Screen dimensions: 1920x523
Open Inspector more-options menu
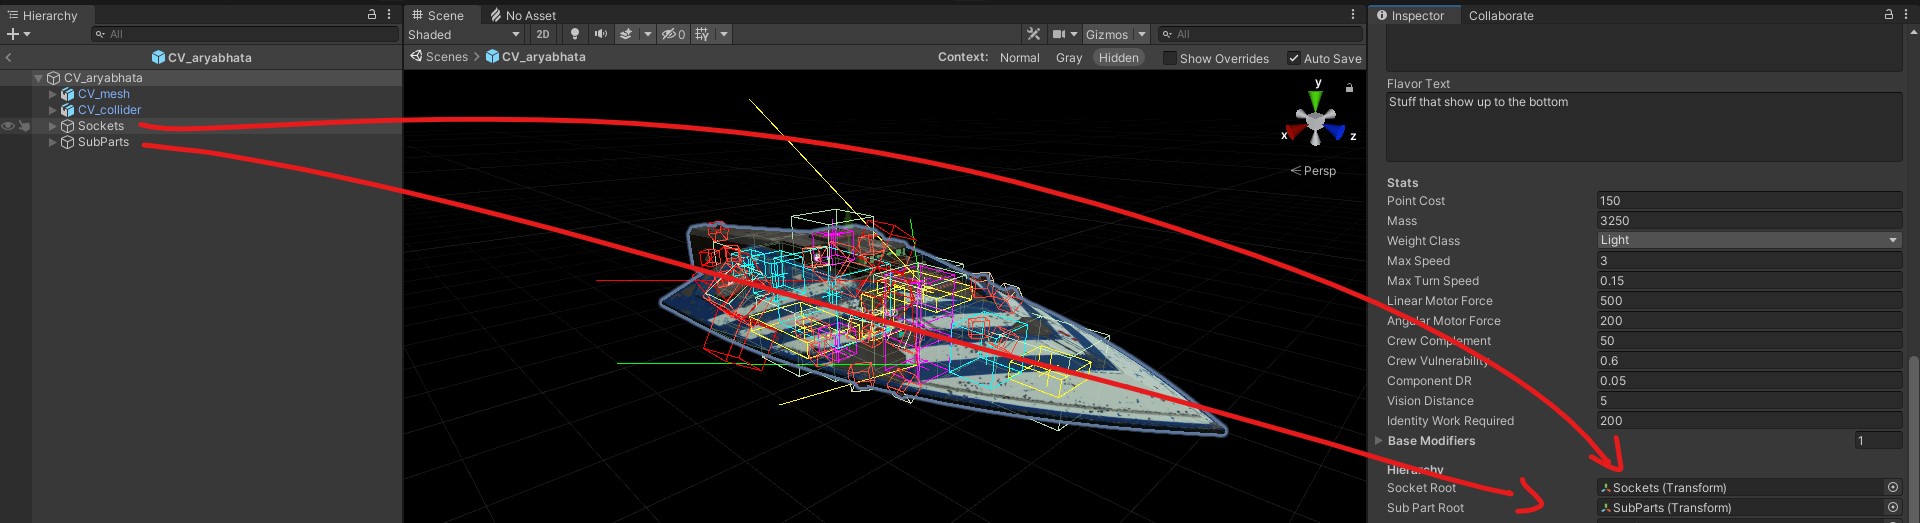pos(1905,15)
